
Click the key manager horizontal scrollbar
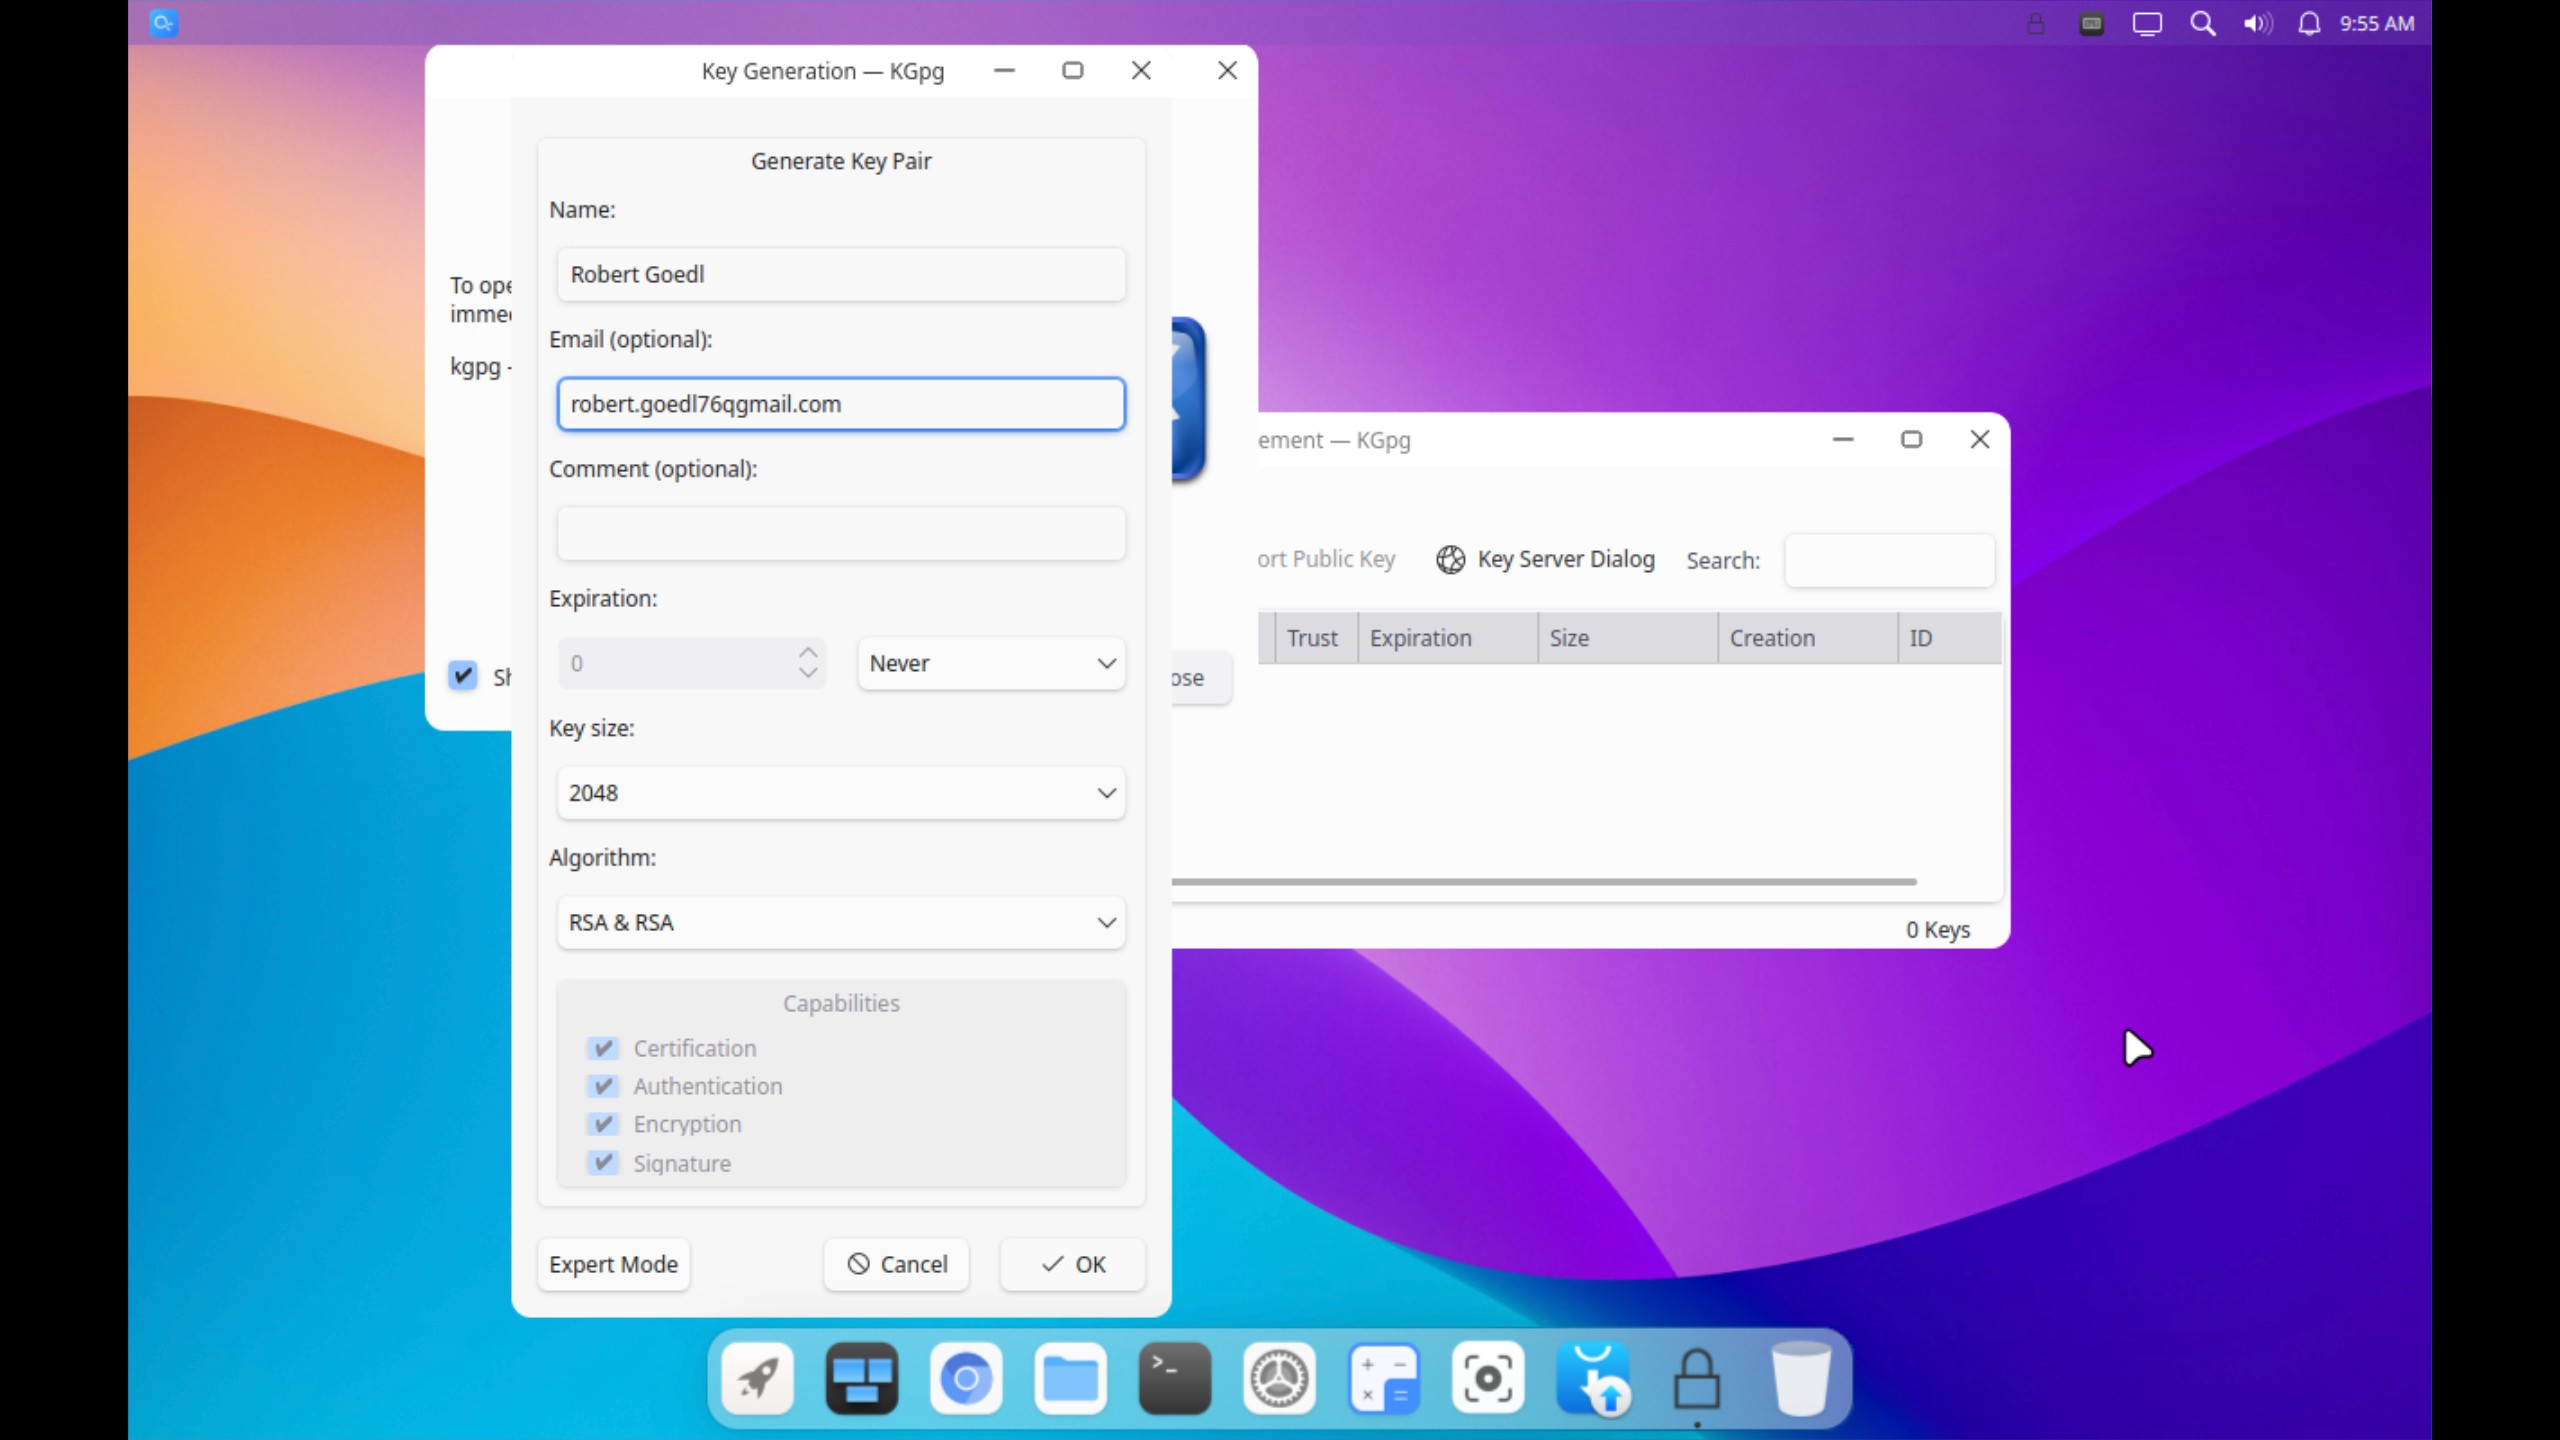[1544, 882]
